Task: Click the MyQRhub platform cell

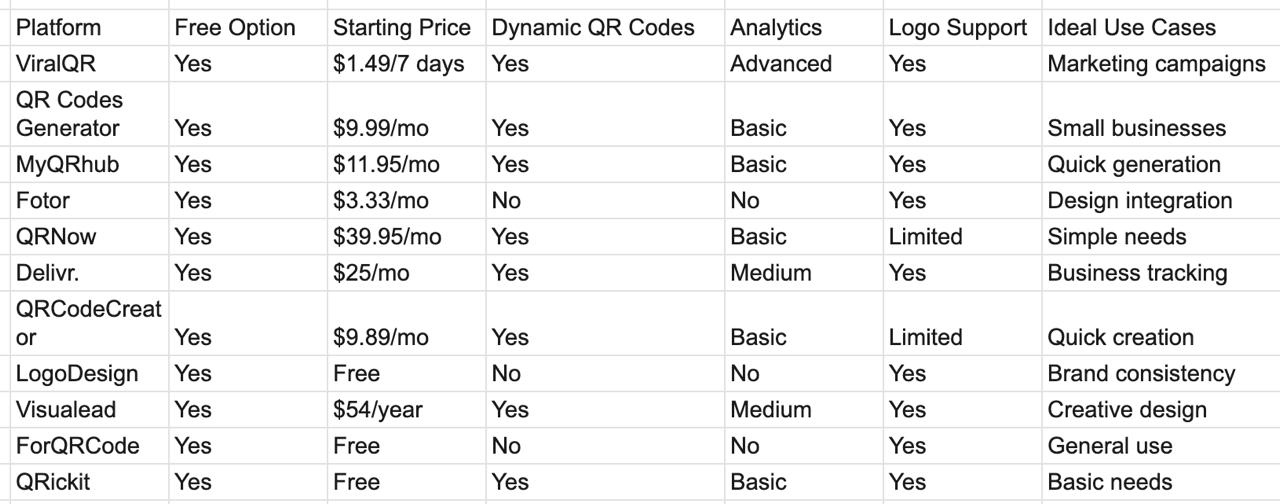Action: point(67,165)
